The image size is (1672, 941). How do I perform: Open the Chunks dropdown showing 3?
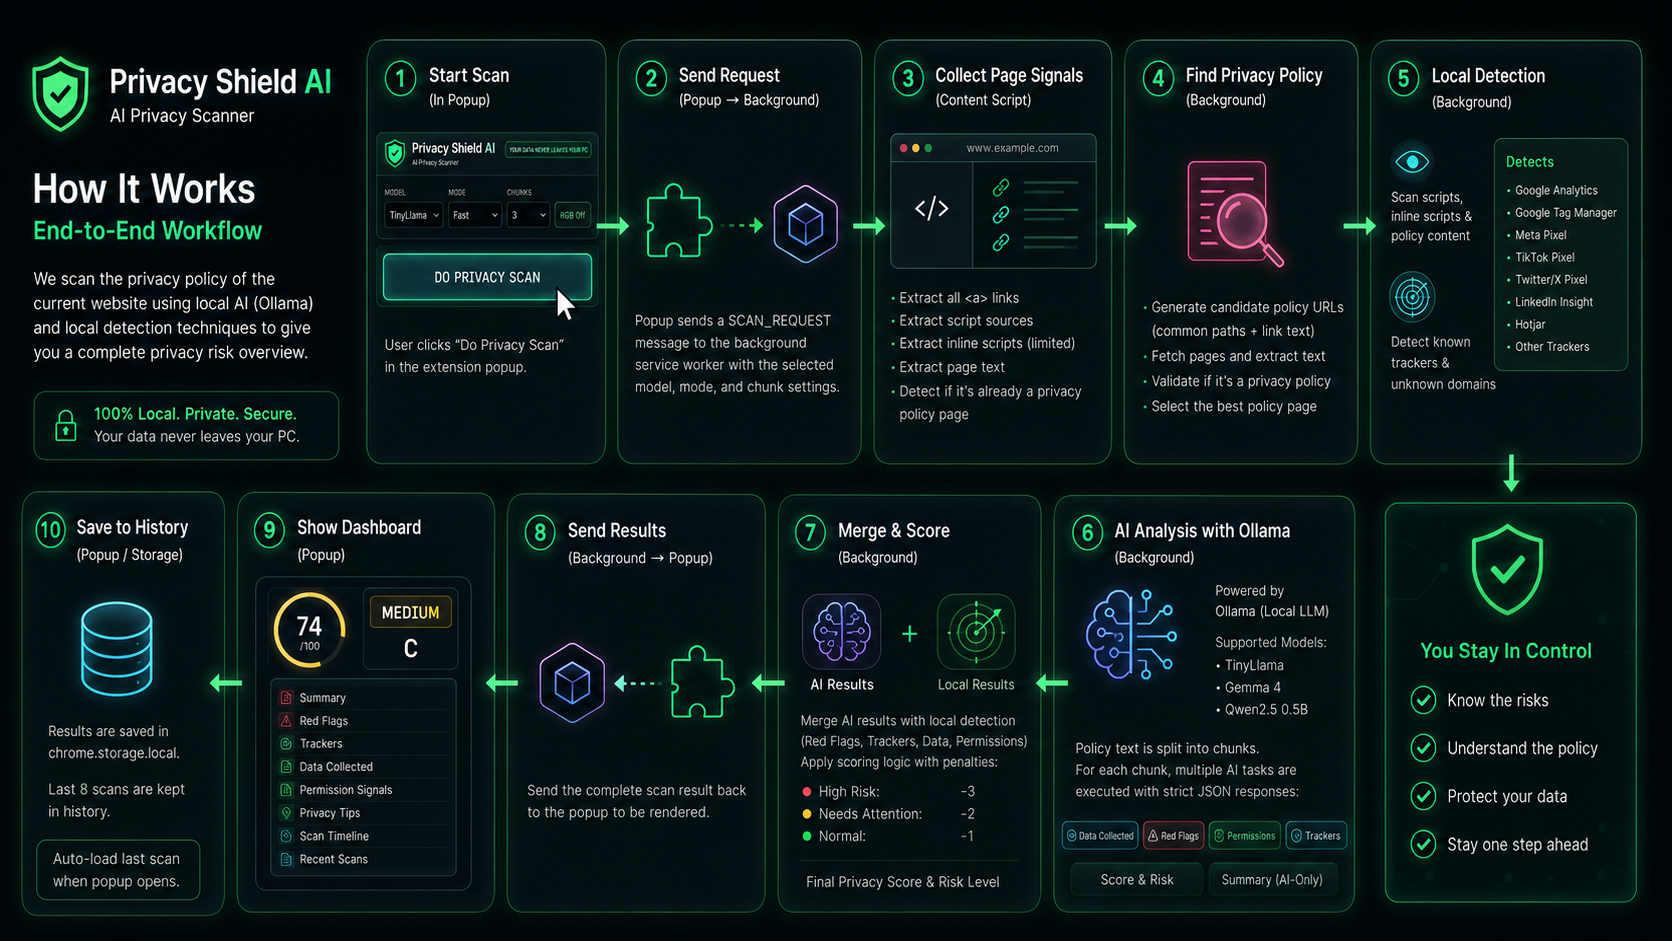pos(528,215)
